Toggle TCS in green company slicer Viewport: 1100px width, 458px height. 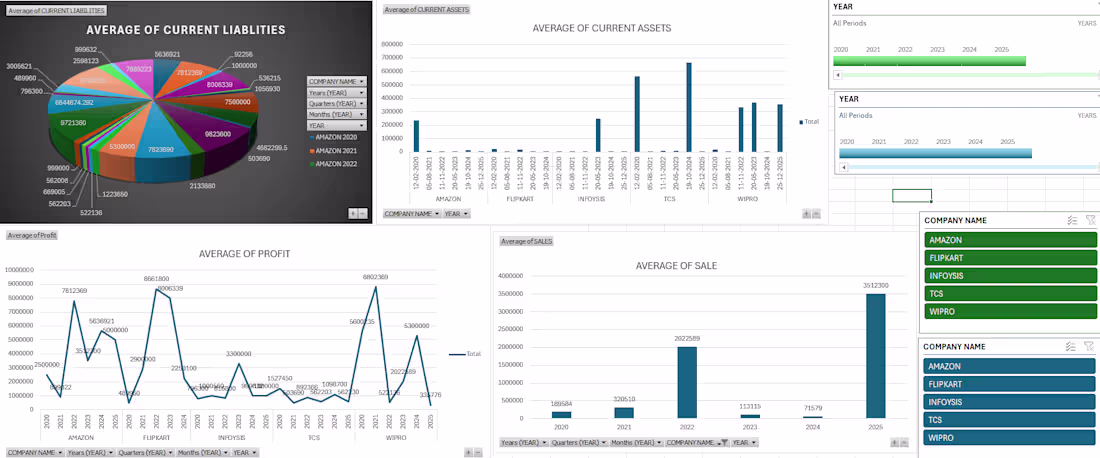click(1010, 293)
